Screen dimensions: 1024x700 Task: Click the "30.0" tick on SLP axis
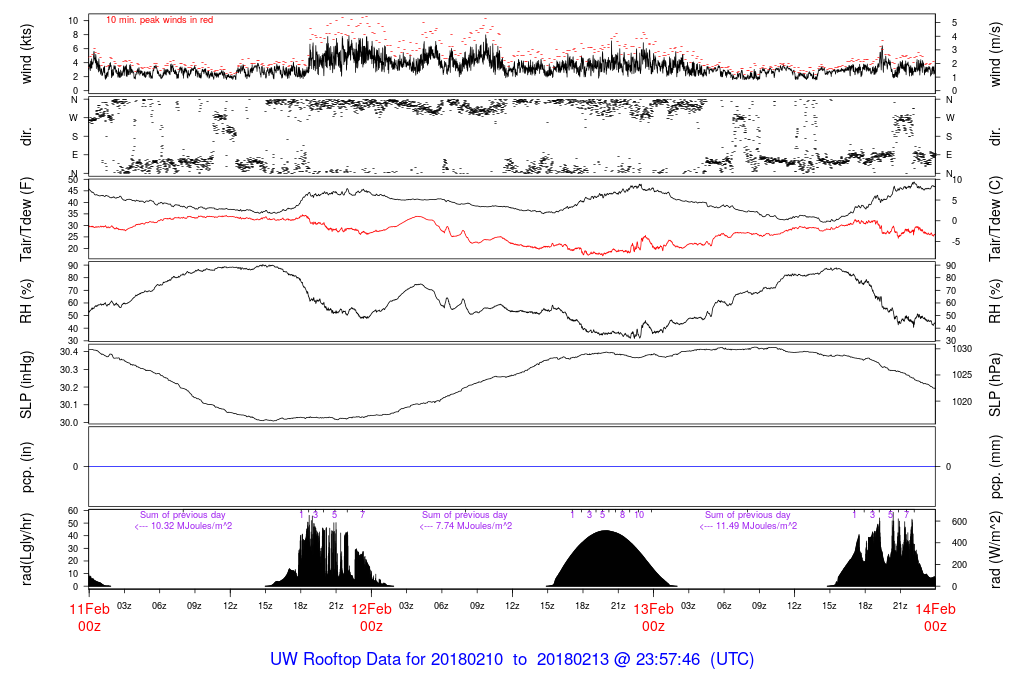point(70,422)
